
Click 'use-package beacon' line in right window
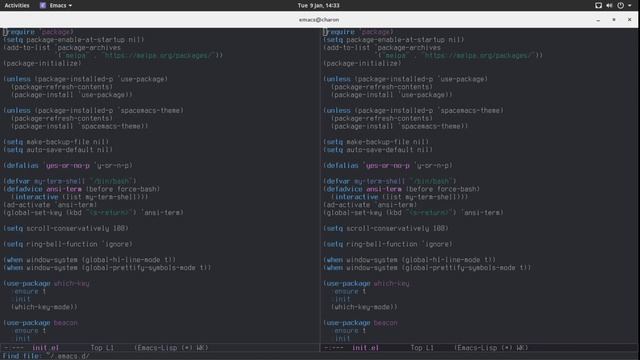click(x=360, y=323)
